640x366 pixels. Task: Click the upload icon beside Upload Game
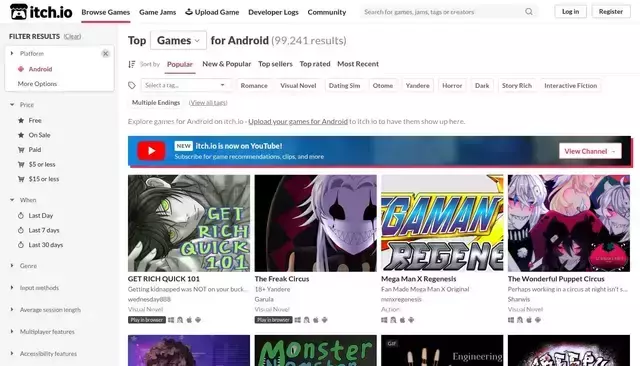pos(189,12)
